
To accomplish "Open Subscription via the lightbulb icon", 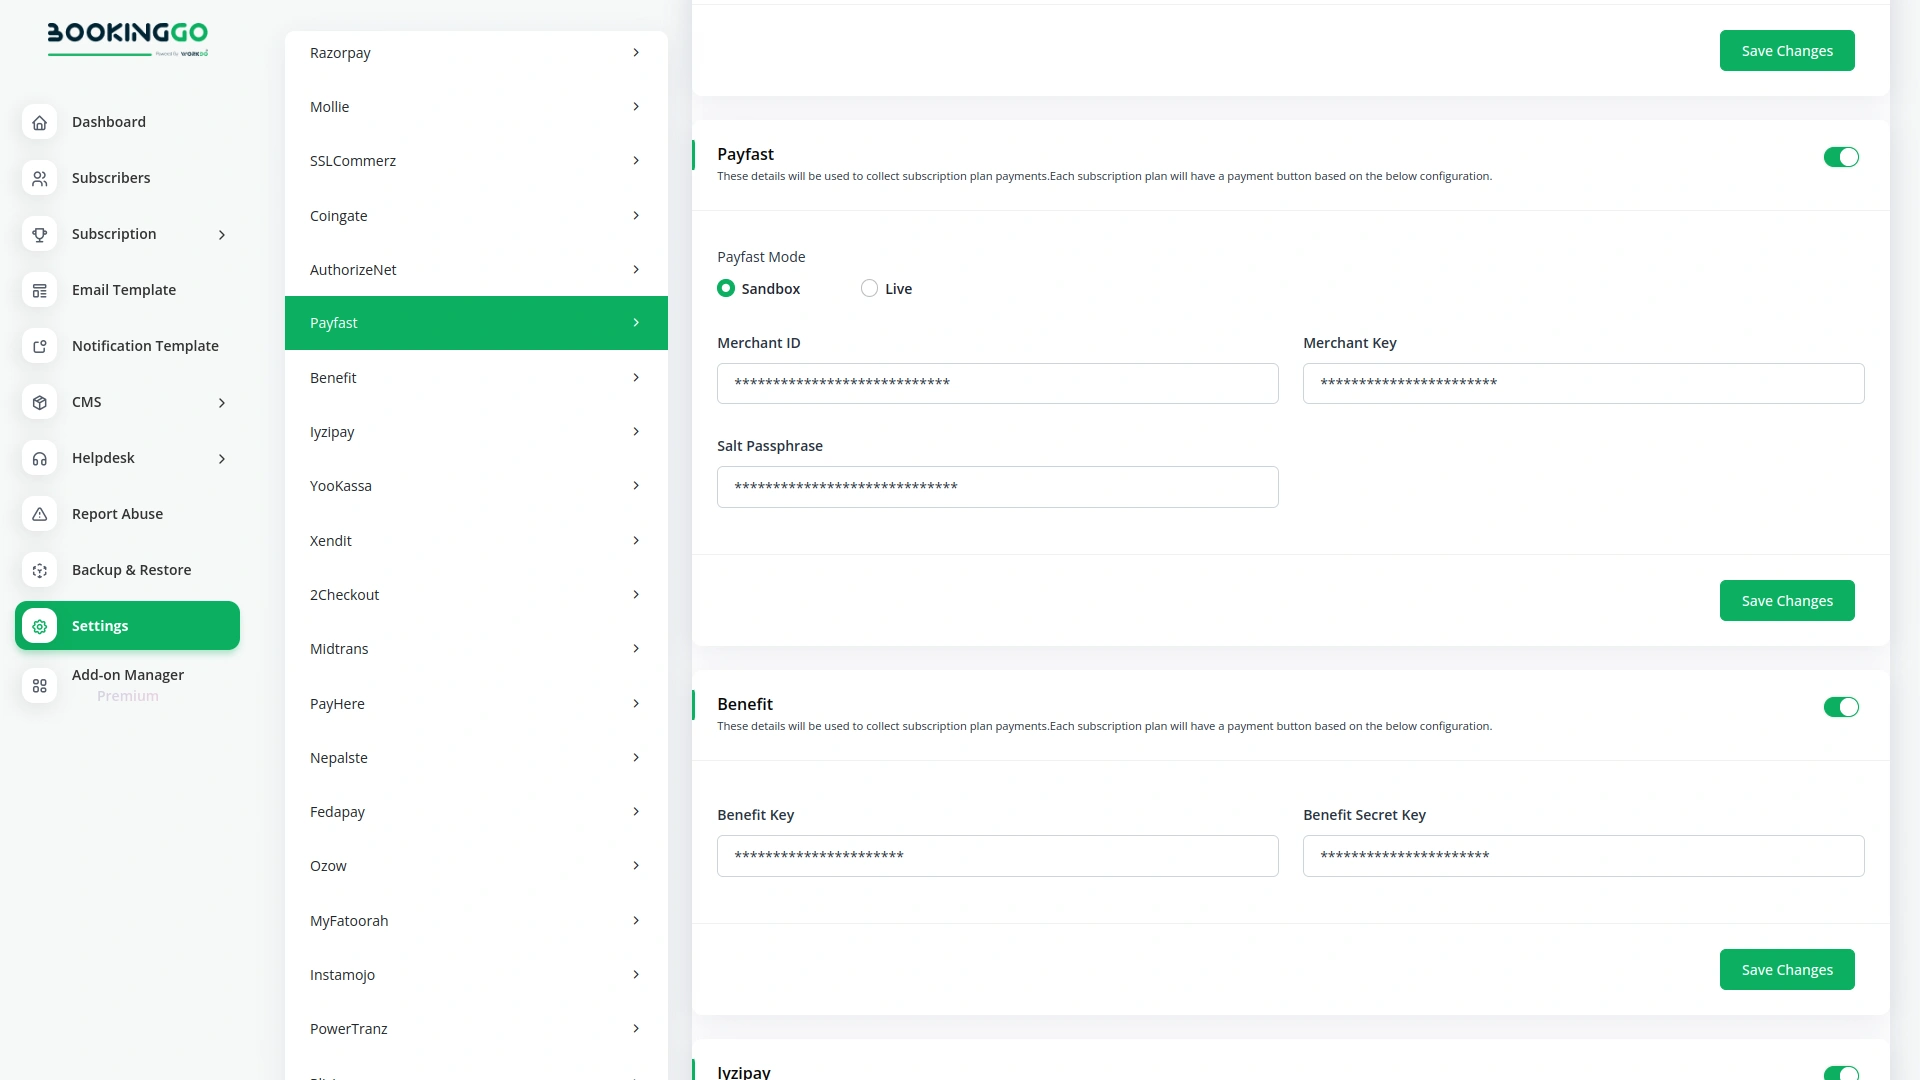I will pyautogui.click(x=39, y=234).
